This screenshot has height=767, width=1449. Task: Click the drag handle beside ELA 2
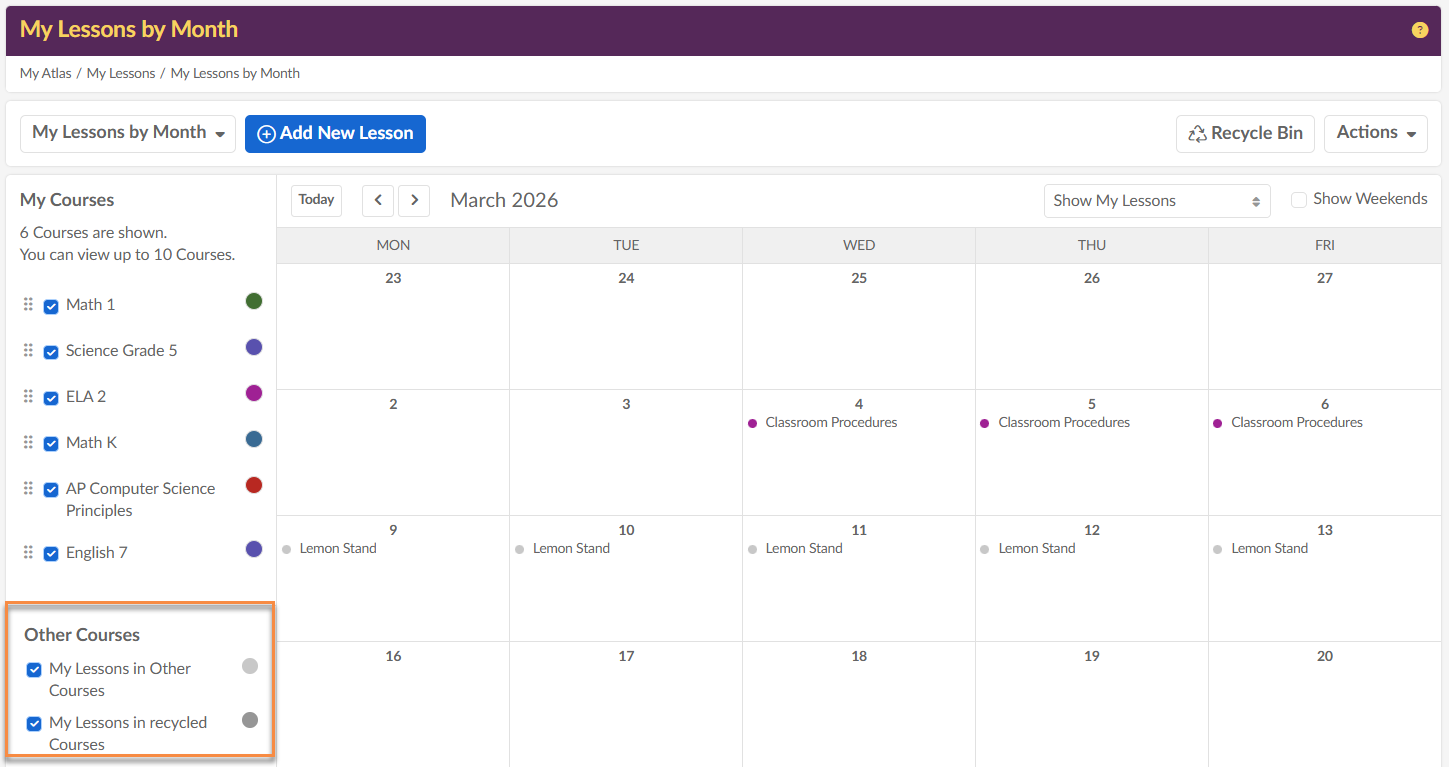[x=28, y=397]
